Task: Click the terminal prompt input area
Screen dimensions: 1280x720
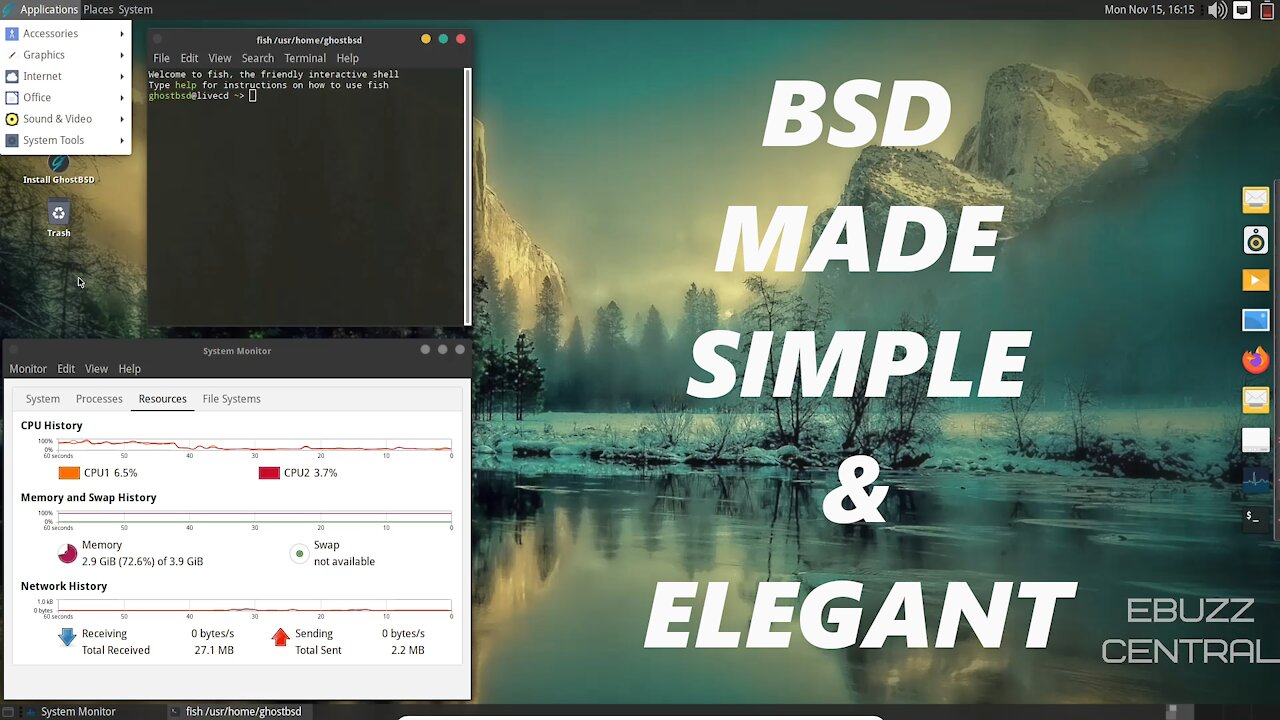Action: pos(253,96)
